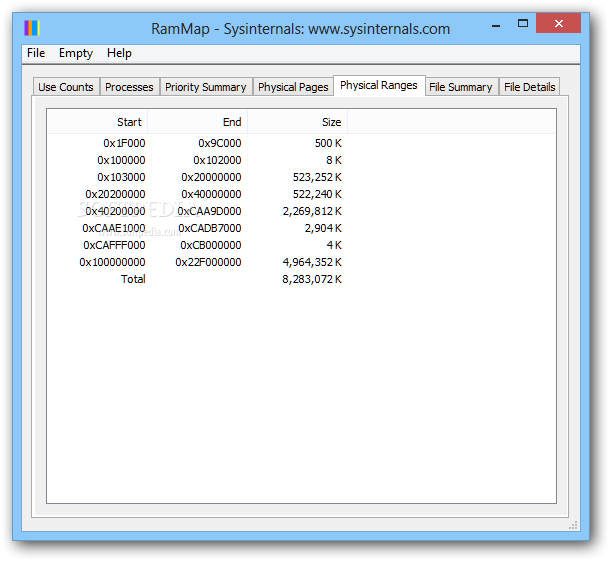Image resolution: width=610 pixels, height=561 pixels.
Task: Click the 500 K size value
Action: click(328, 143)
